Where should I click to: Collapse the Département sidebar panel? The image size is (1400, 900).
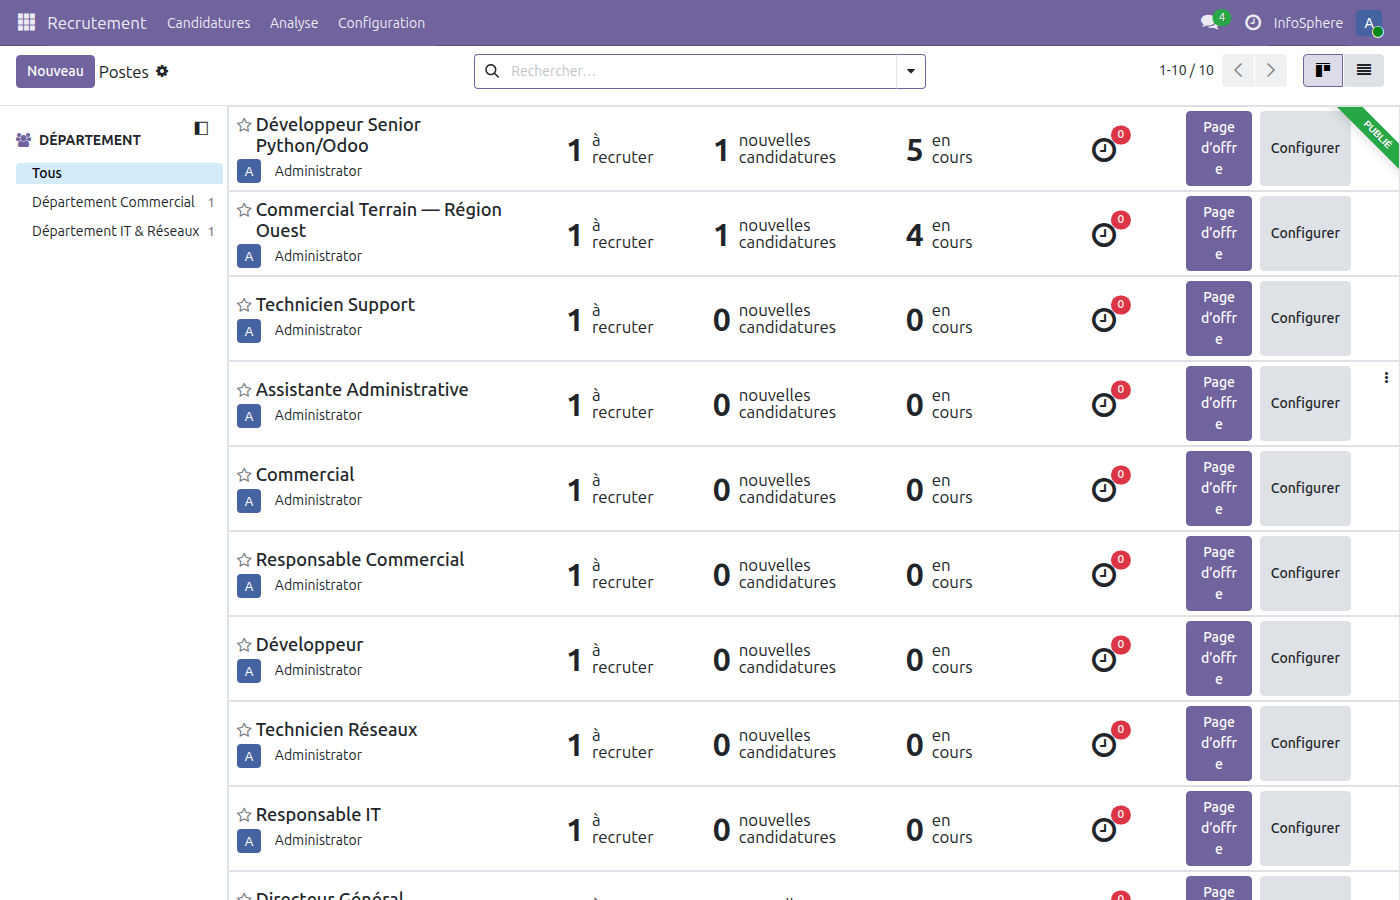click(201, 127)
